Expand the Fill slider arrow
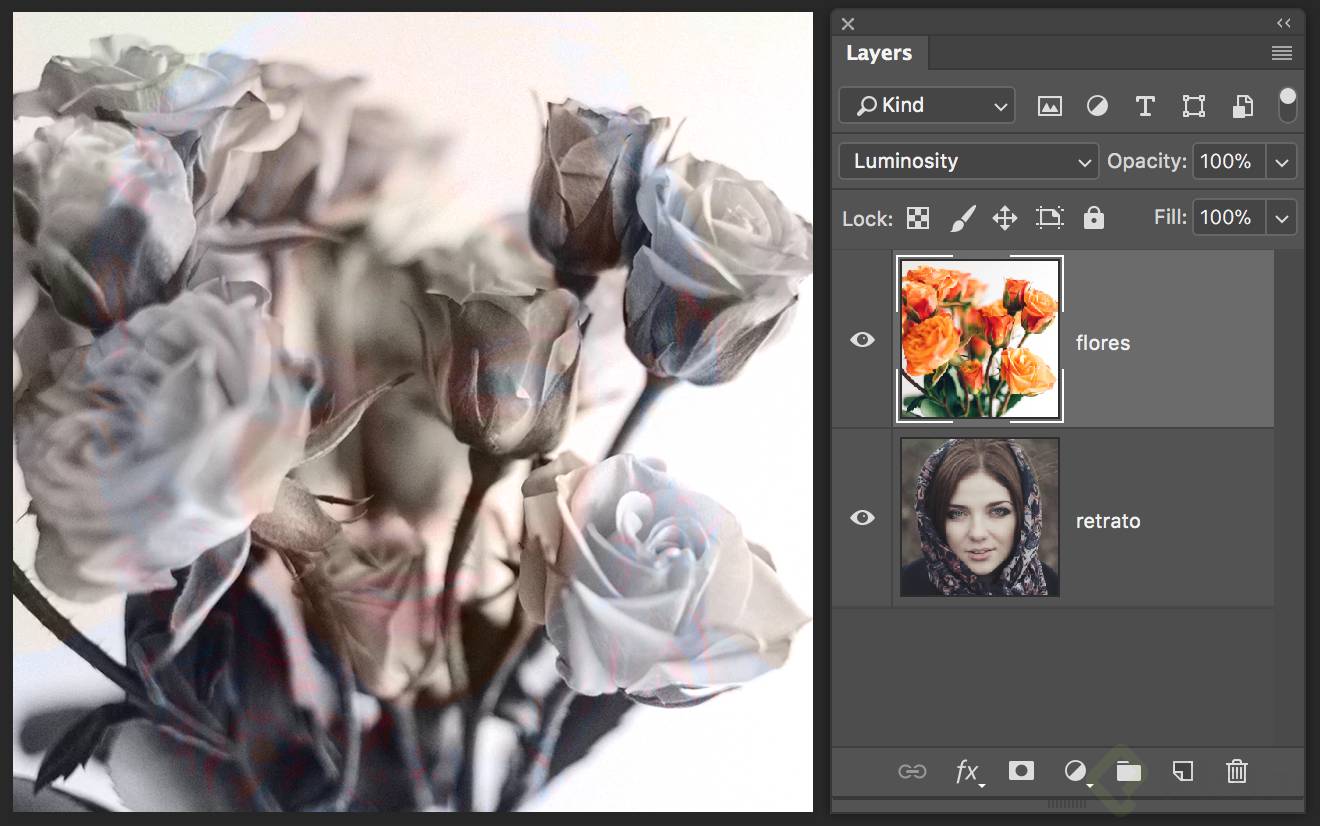The image size is (1320, 826). click(x=1282, y=217)
